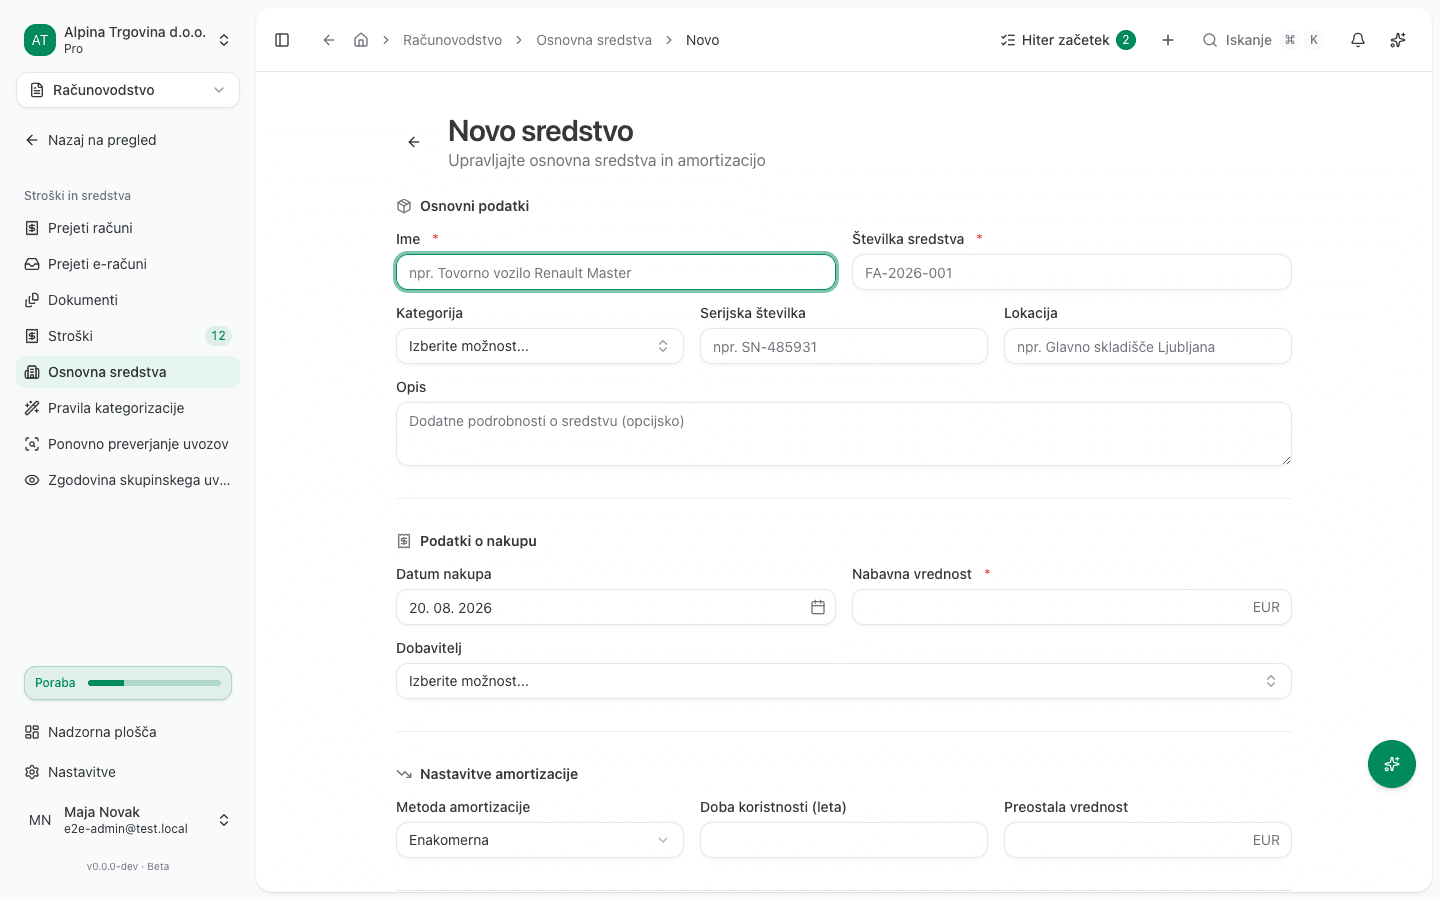Open Stroški in sidebar
Viewport: 1440px width, 900px height.
[x=128, y=336]
